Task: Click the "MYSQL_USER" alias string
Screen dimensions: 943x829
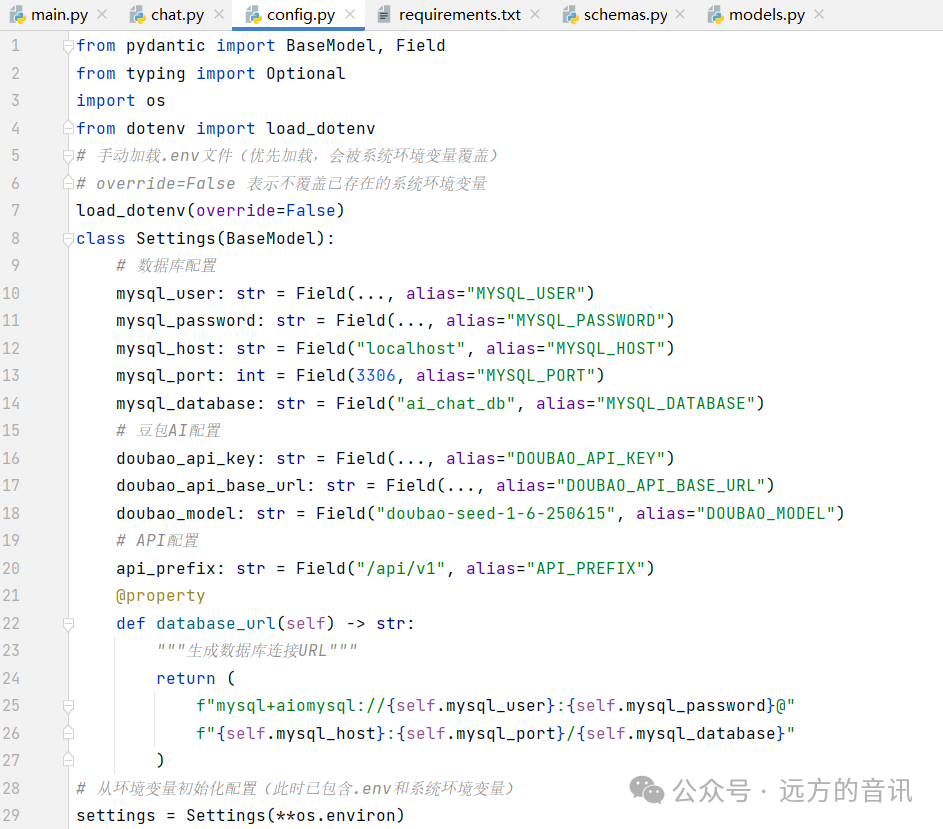Action: click(x=530, y=293)
